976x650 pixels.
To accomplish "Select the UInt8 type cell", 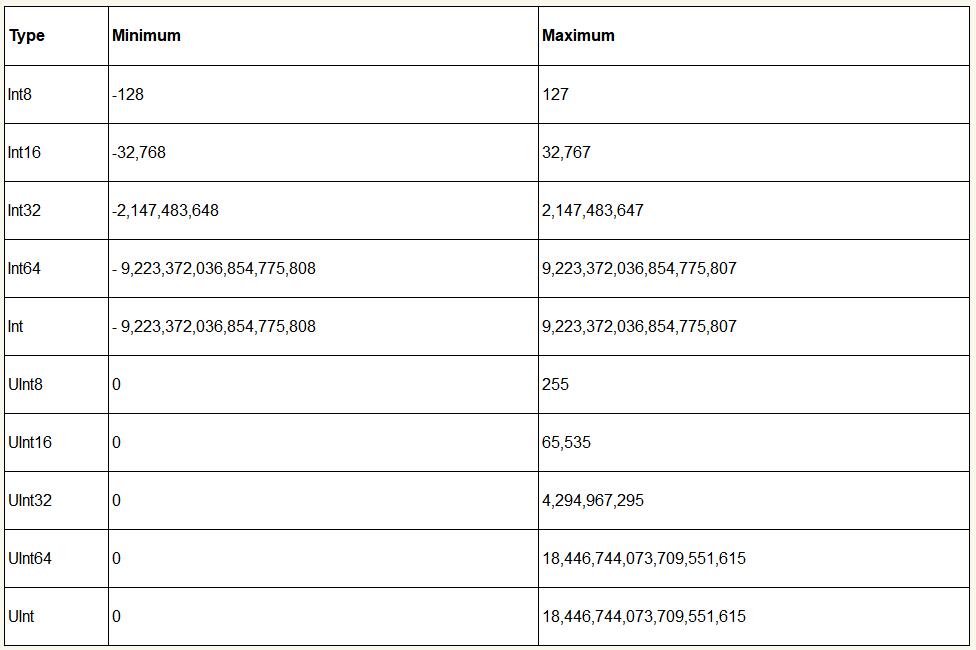I will pyautogui.click(x=25, y=384).
